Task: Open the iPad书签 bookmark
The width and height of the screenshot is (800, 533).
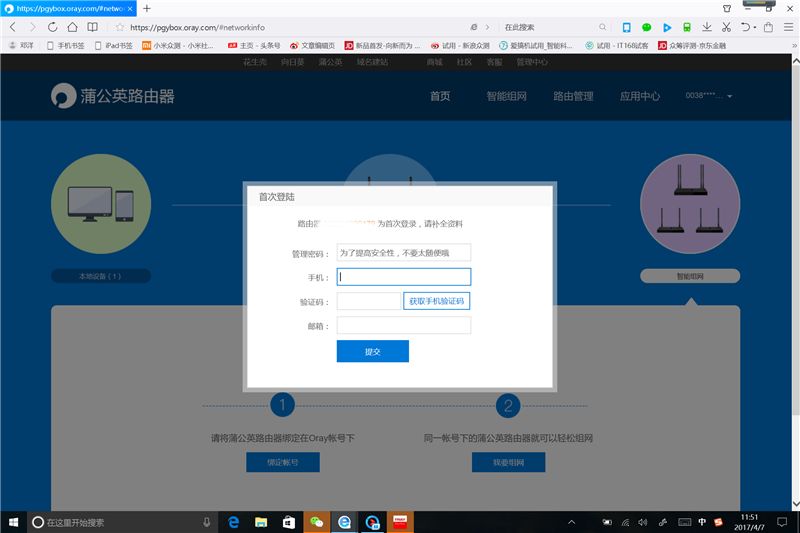Action: coord(114,45)
